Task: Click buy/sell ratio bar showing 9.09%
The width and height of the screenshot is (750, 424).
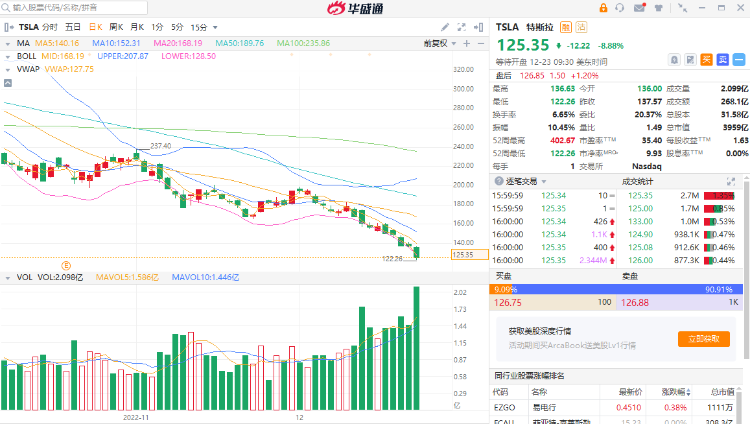Action: [616, 289]
